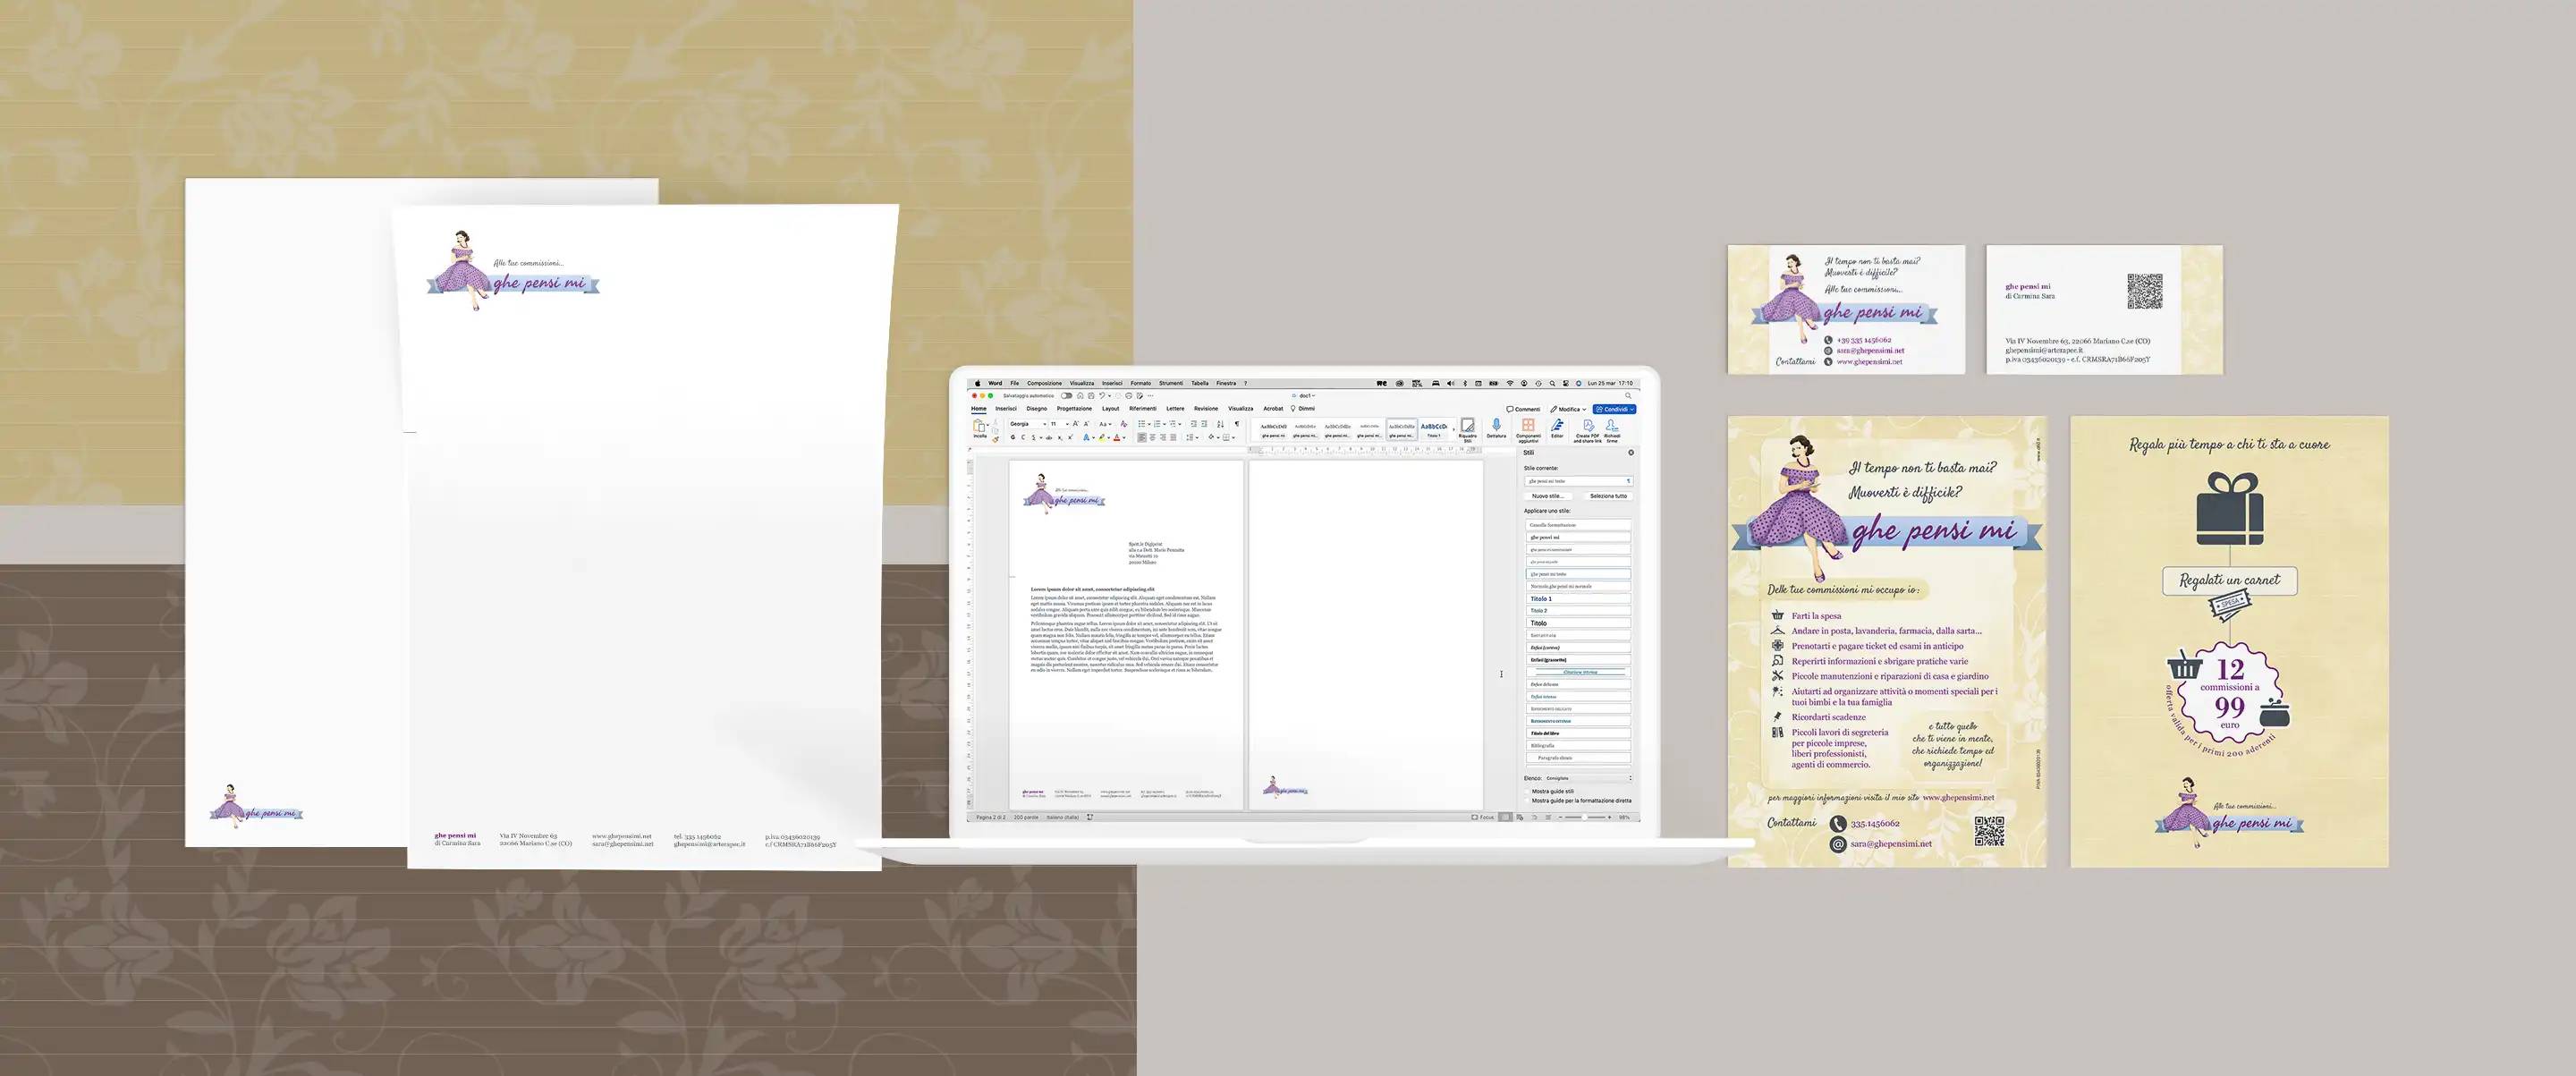The height and width of the screenshot is (1076, 2576).
Task: Click the Commenti button
Action: [1524, 410]
